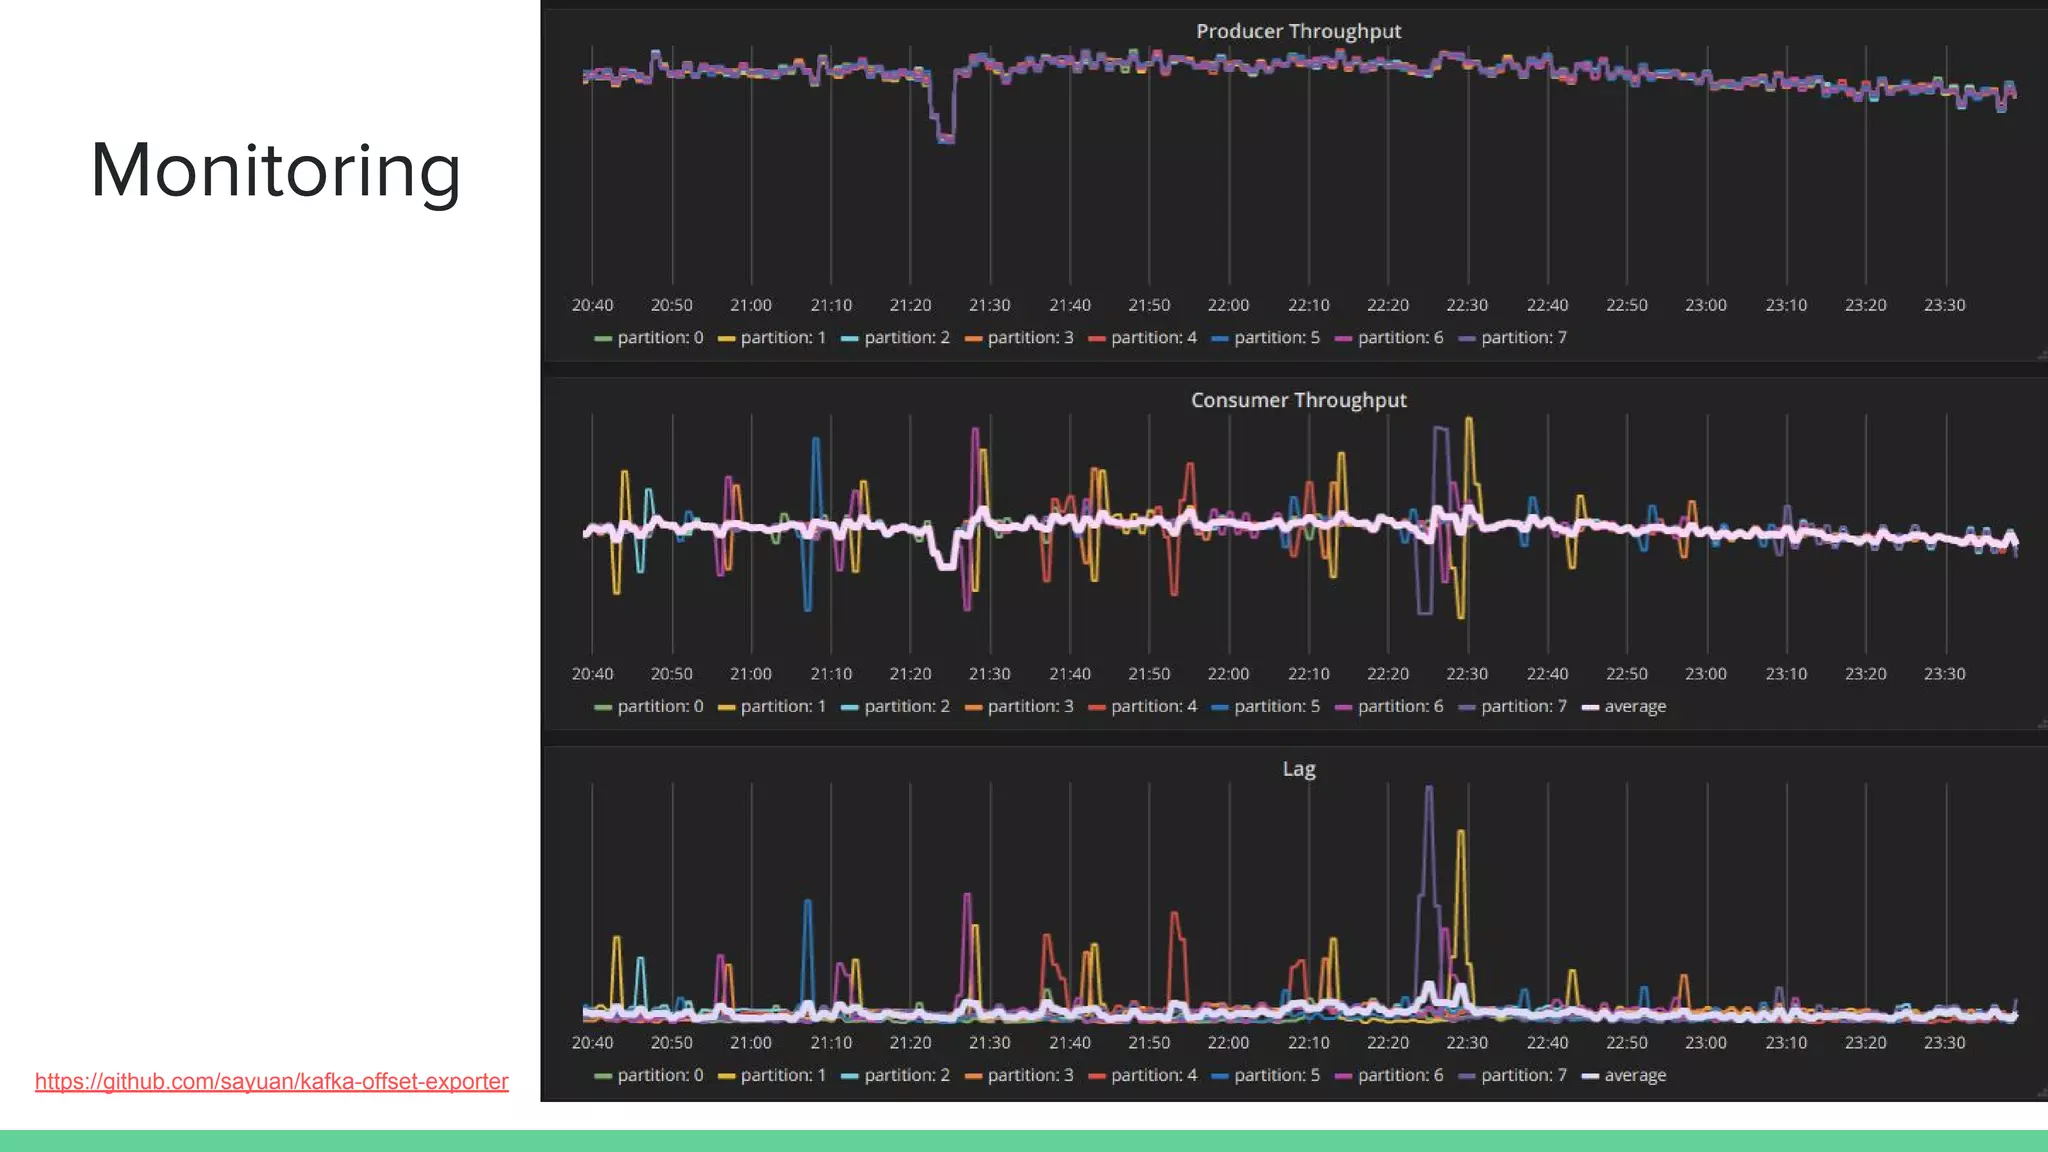Viewport: 2048px width, 1152px height.
Task: Click the 22:30 time label on Lag chart
Action: (x=1466, y=1043)
